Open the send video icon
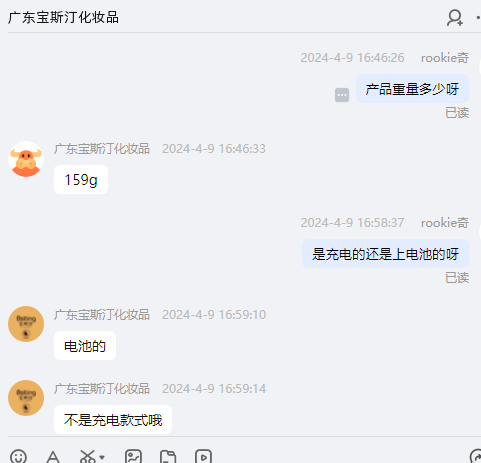The image size is (481, 463). click(x=203, y=457)
